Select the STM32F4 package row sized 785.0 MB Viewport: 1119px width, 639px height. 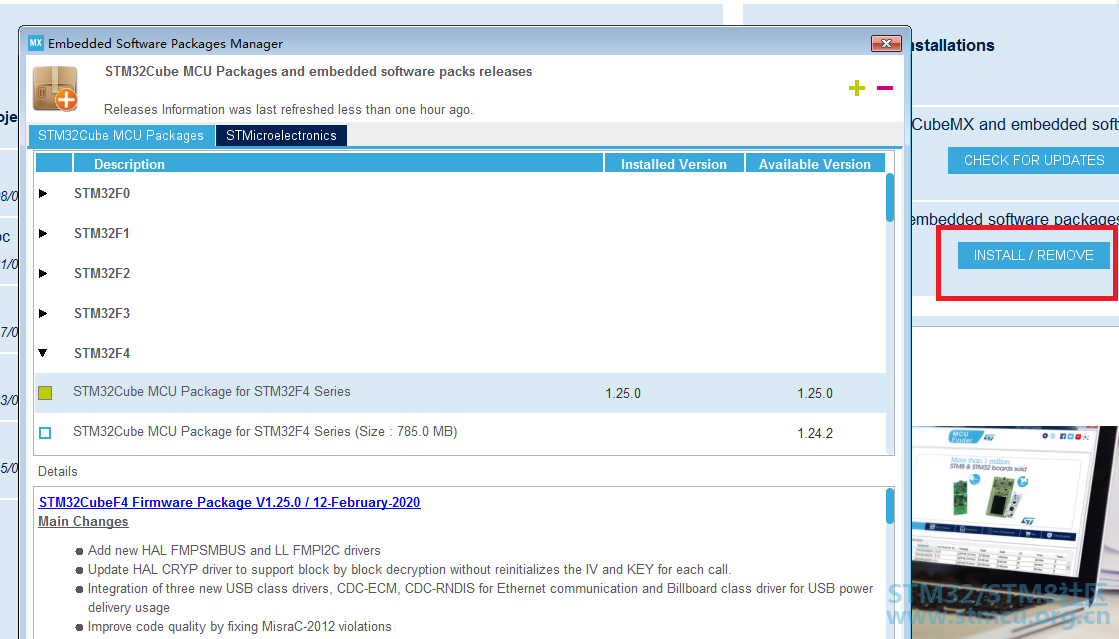(460, 433)
